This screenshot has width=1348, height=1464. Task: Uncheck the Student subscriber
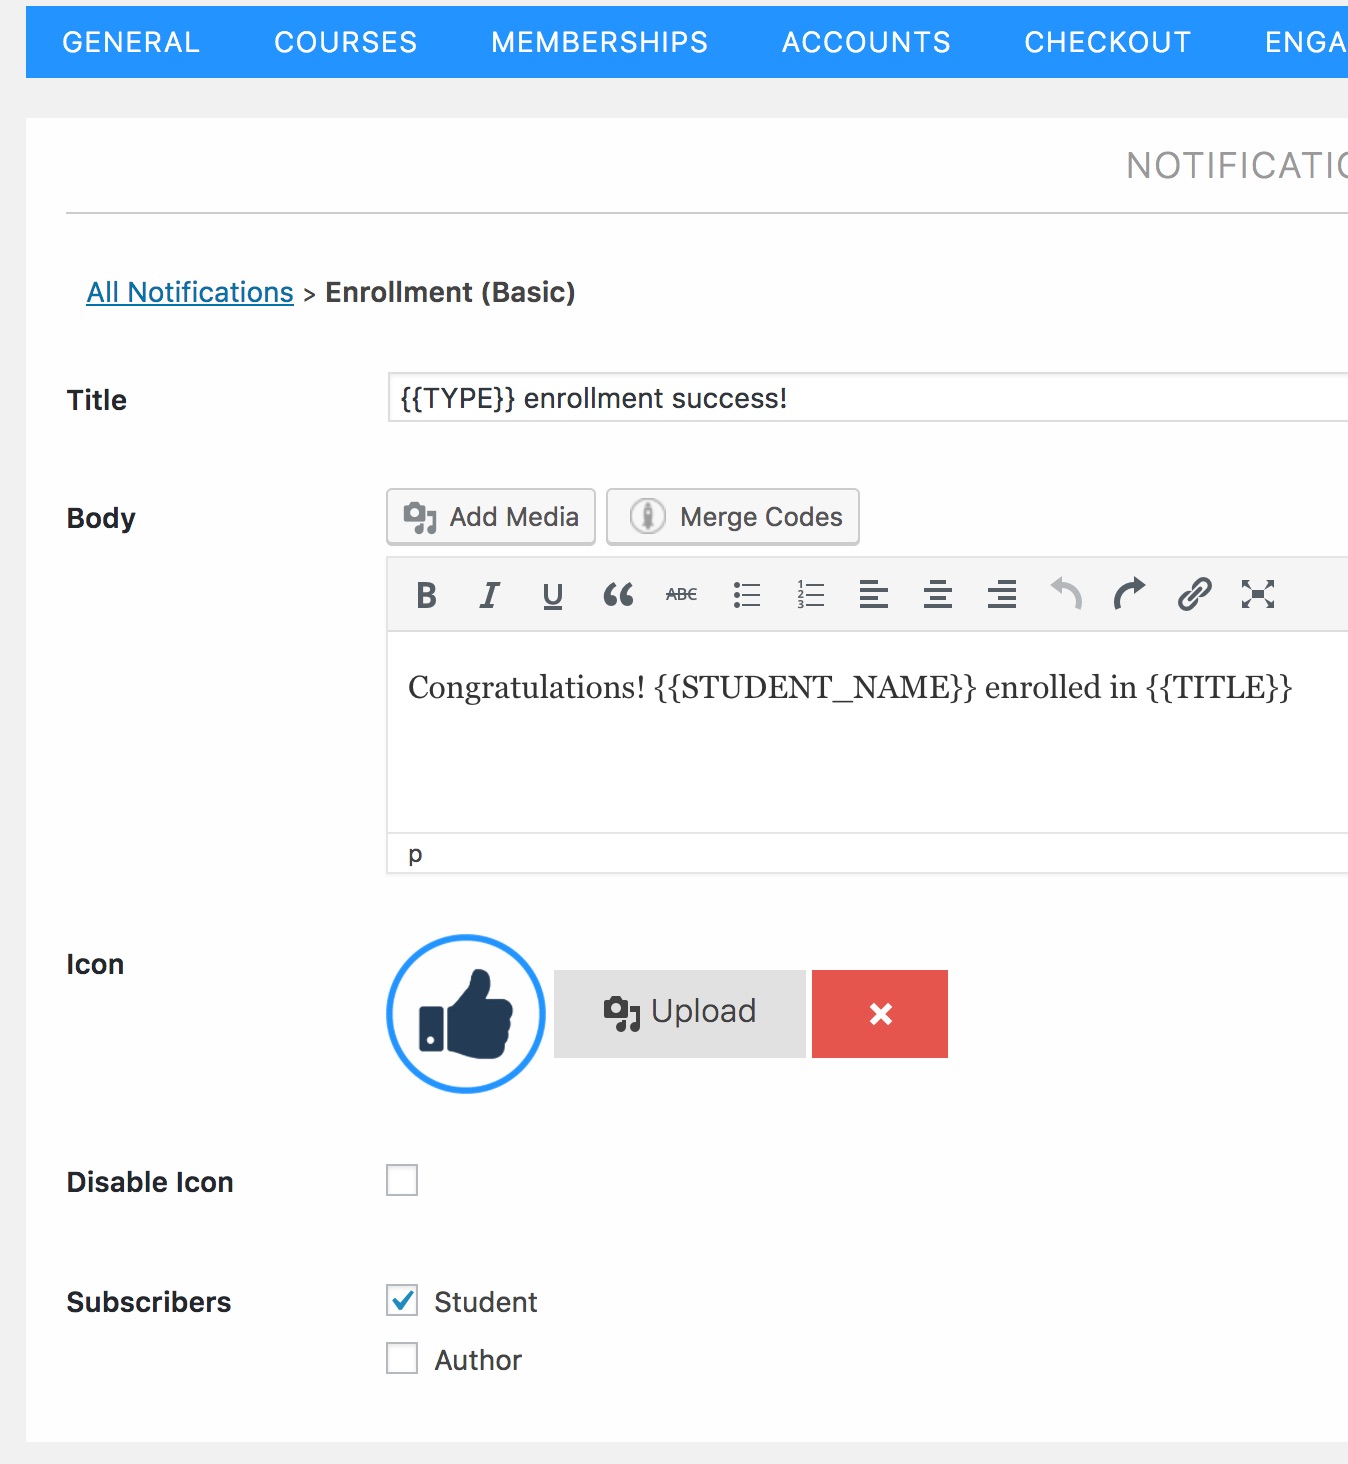pyautogui.click(x=402, y=1301)
